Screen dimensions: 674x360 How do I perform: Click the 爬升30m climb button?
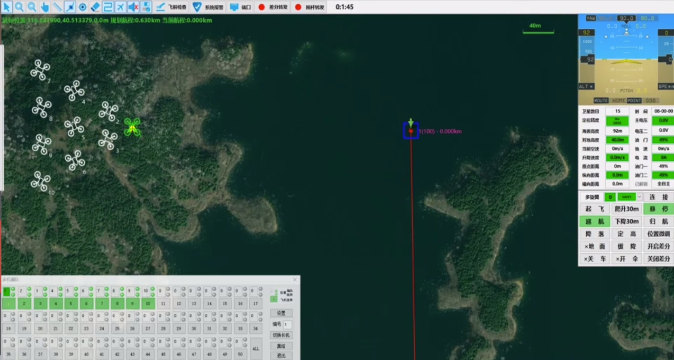(627, 209)
